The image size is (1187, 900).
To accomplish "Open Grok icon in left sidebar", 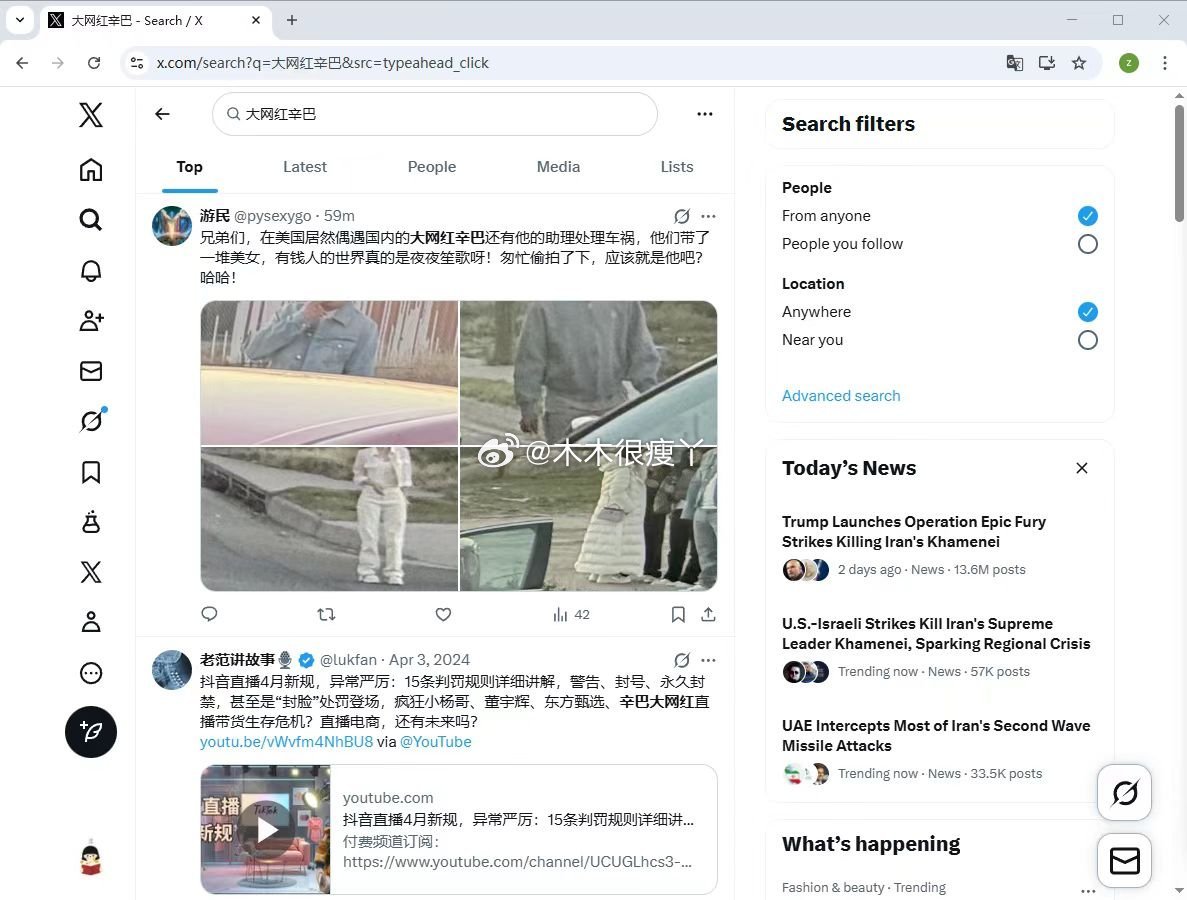I will click(92, 420).
